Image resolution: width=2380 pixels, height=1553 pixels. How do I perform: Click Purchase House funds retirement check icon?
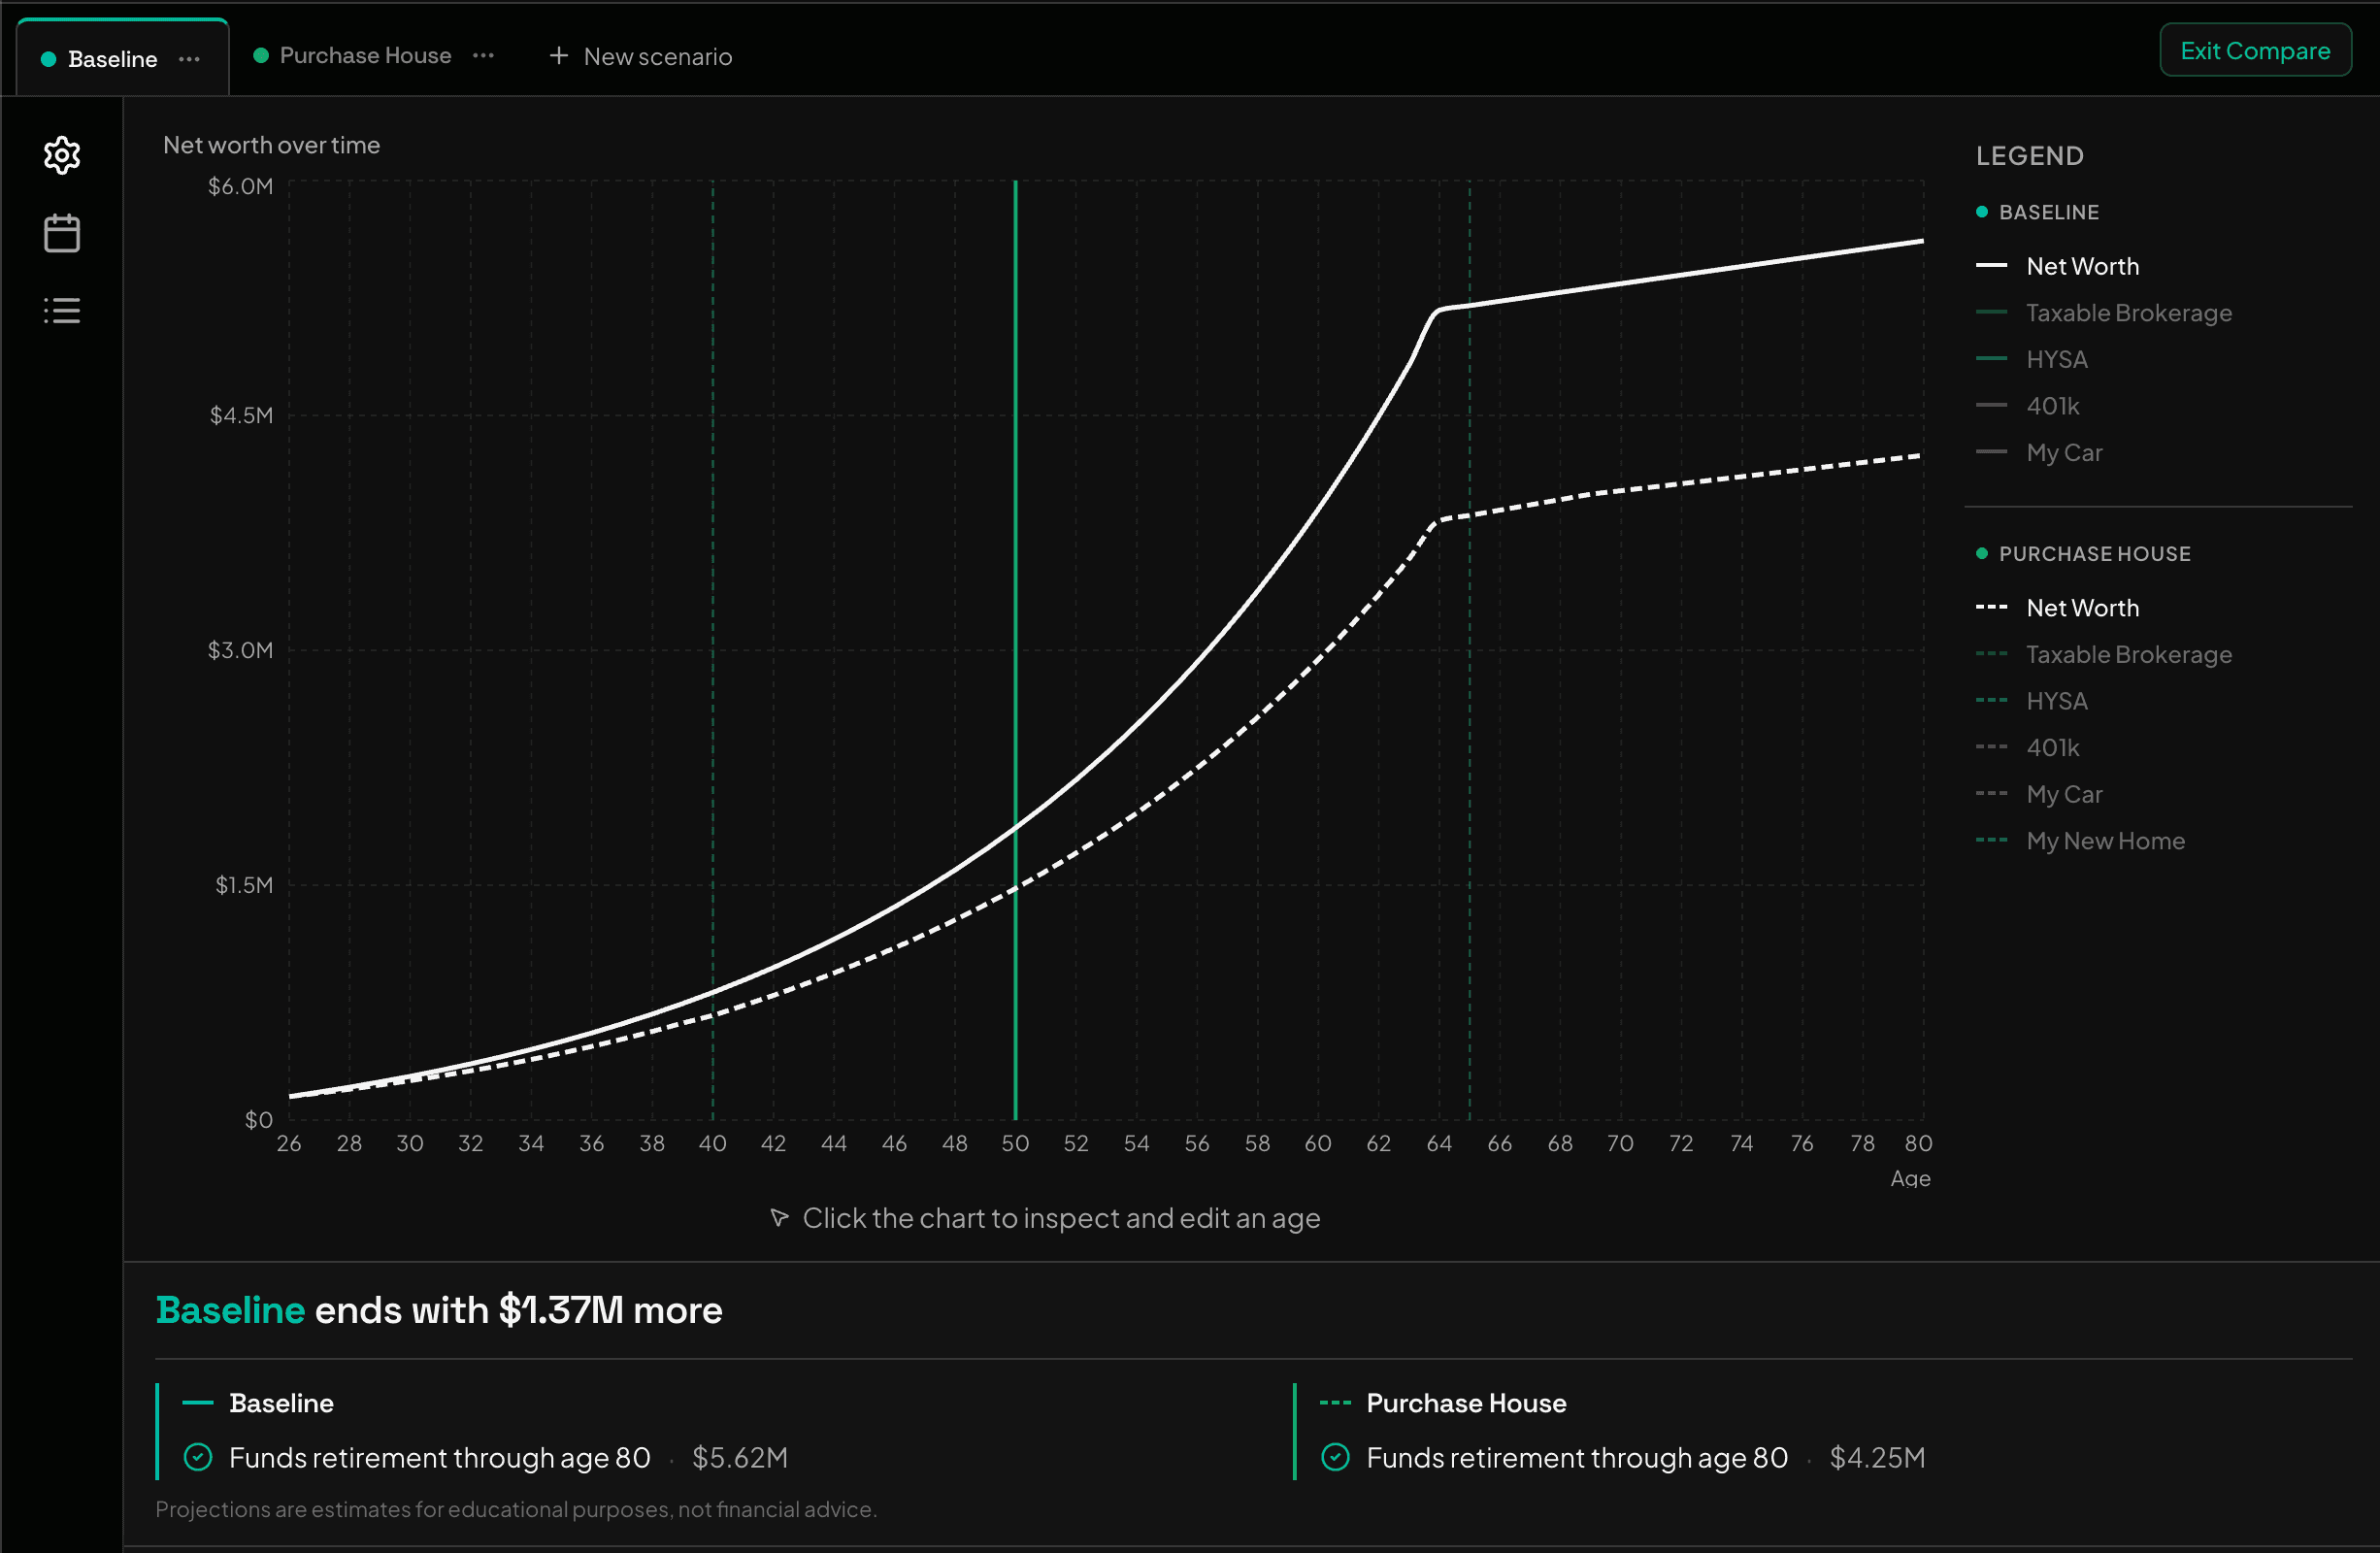(1335, 1457)
